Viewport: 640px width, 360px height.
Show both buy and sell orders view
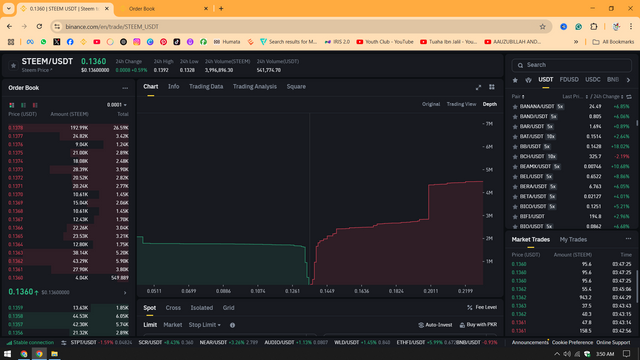pos(12,105)
